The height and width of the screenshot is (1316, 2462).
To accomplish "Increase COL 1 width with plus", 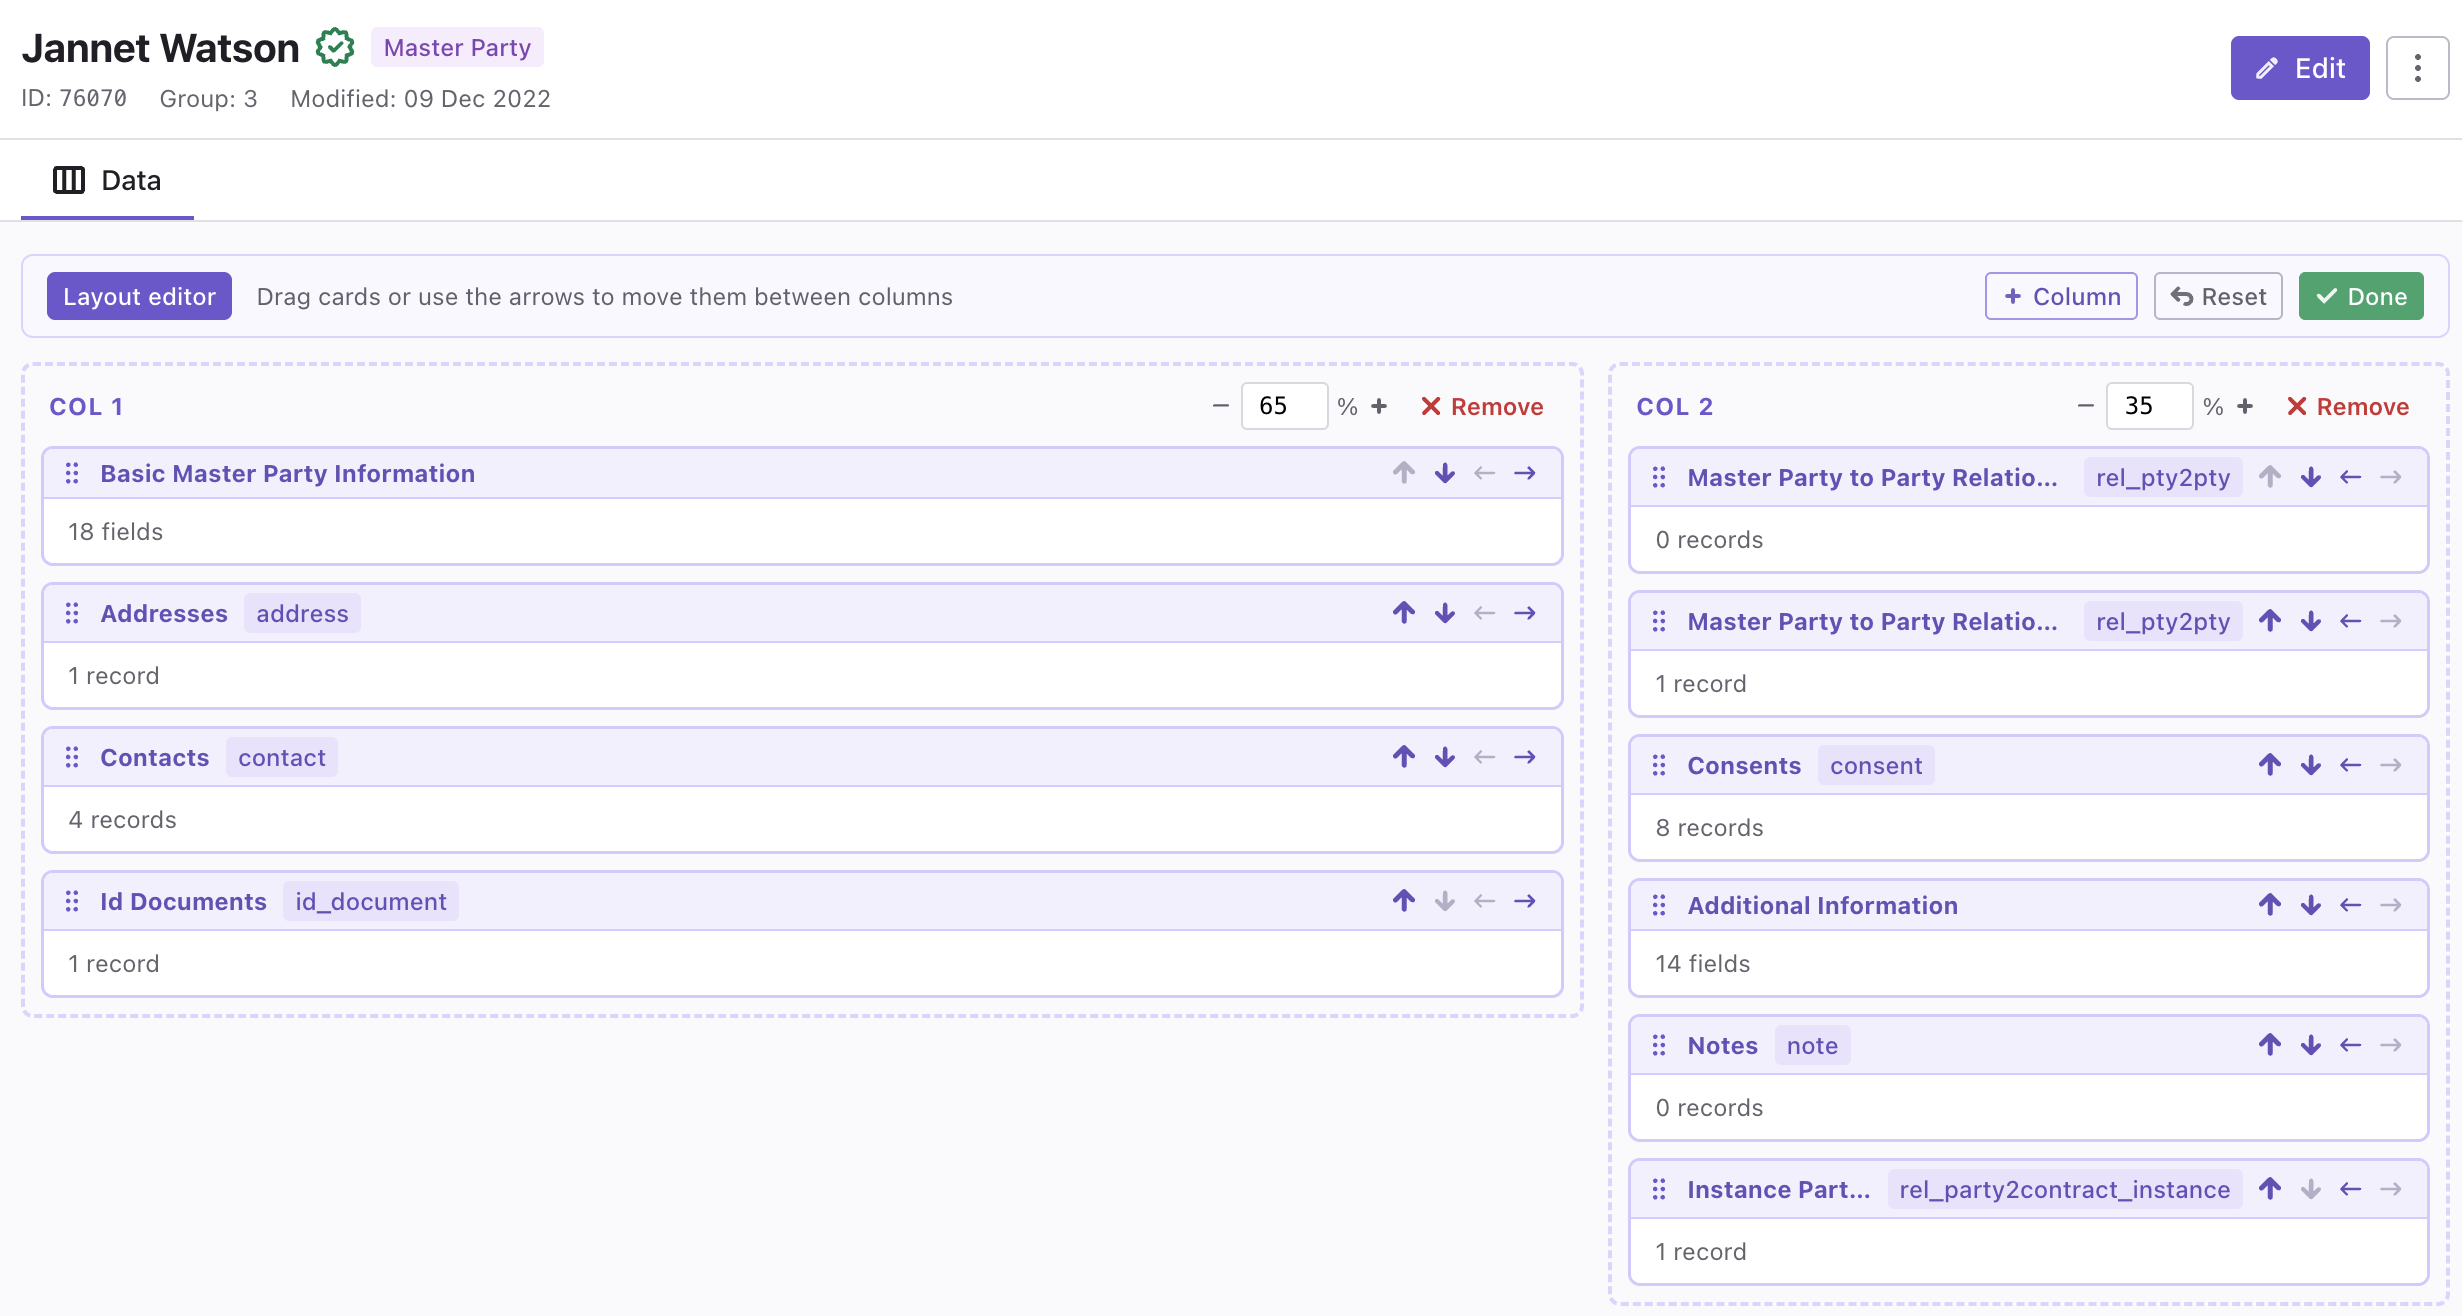I will pyautogui.click(x=1379, y=406).
